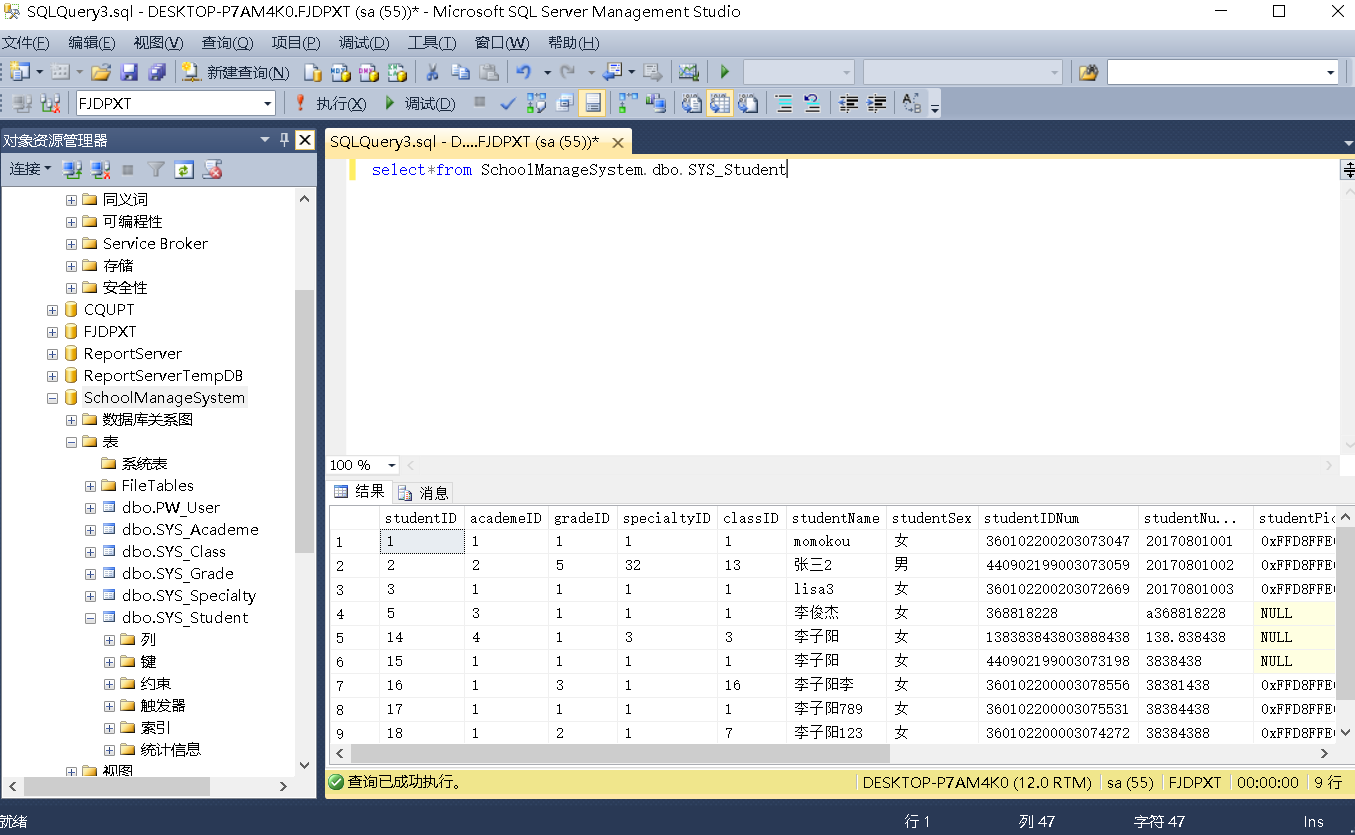Click the Undo arrow icon
The width and height of the screenshot is (1355, 835).
tap(523, 72)
